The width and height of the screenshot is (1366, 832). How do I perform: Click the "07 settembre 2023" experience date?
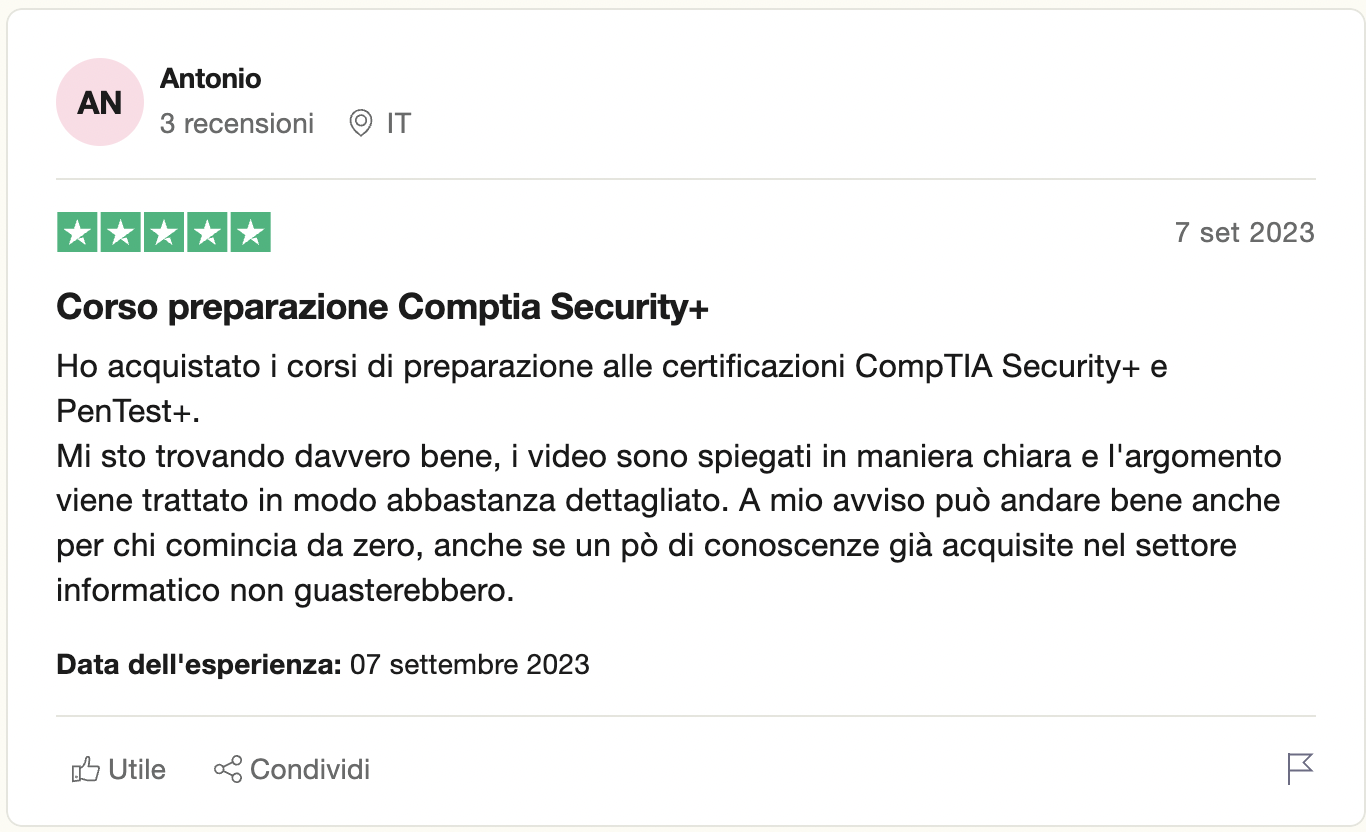pyautogui.click(x=469, y=664)
